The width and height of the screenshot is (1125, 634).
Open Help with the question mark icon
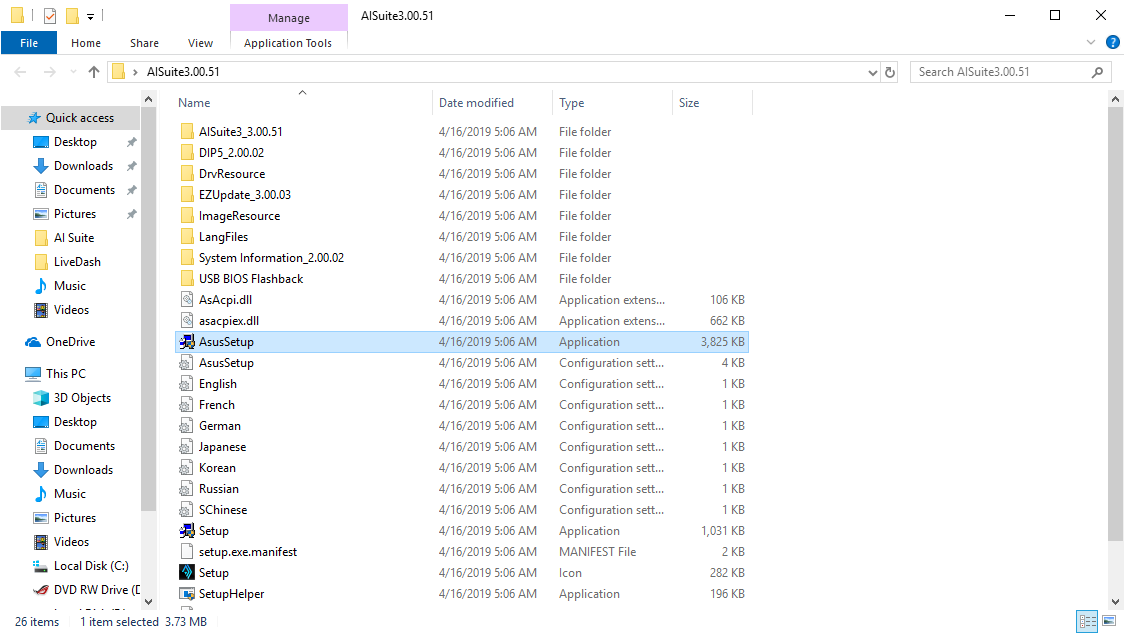click(1113, 42)
